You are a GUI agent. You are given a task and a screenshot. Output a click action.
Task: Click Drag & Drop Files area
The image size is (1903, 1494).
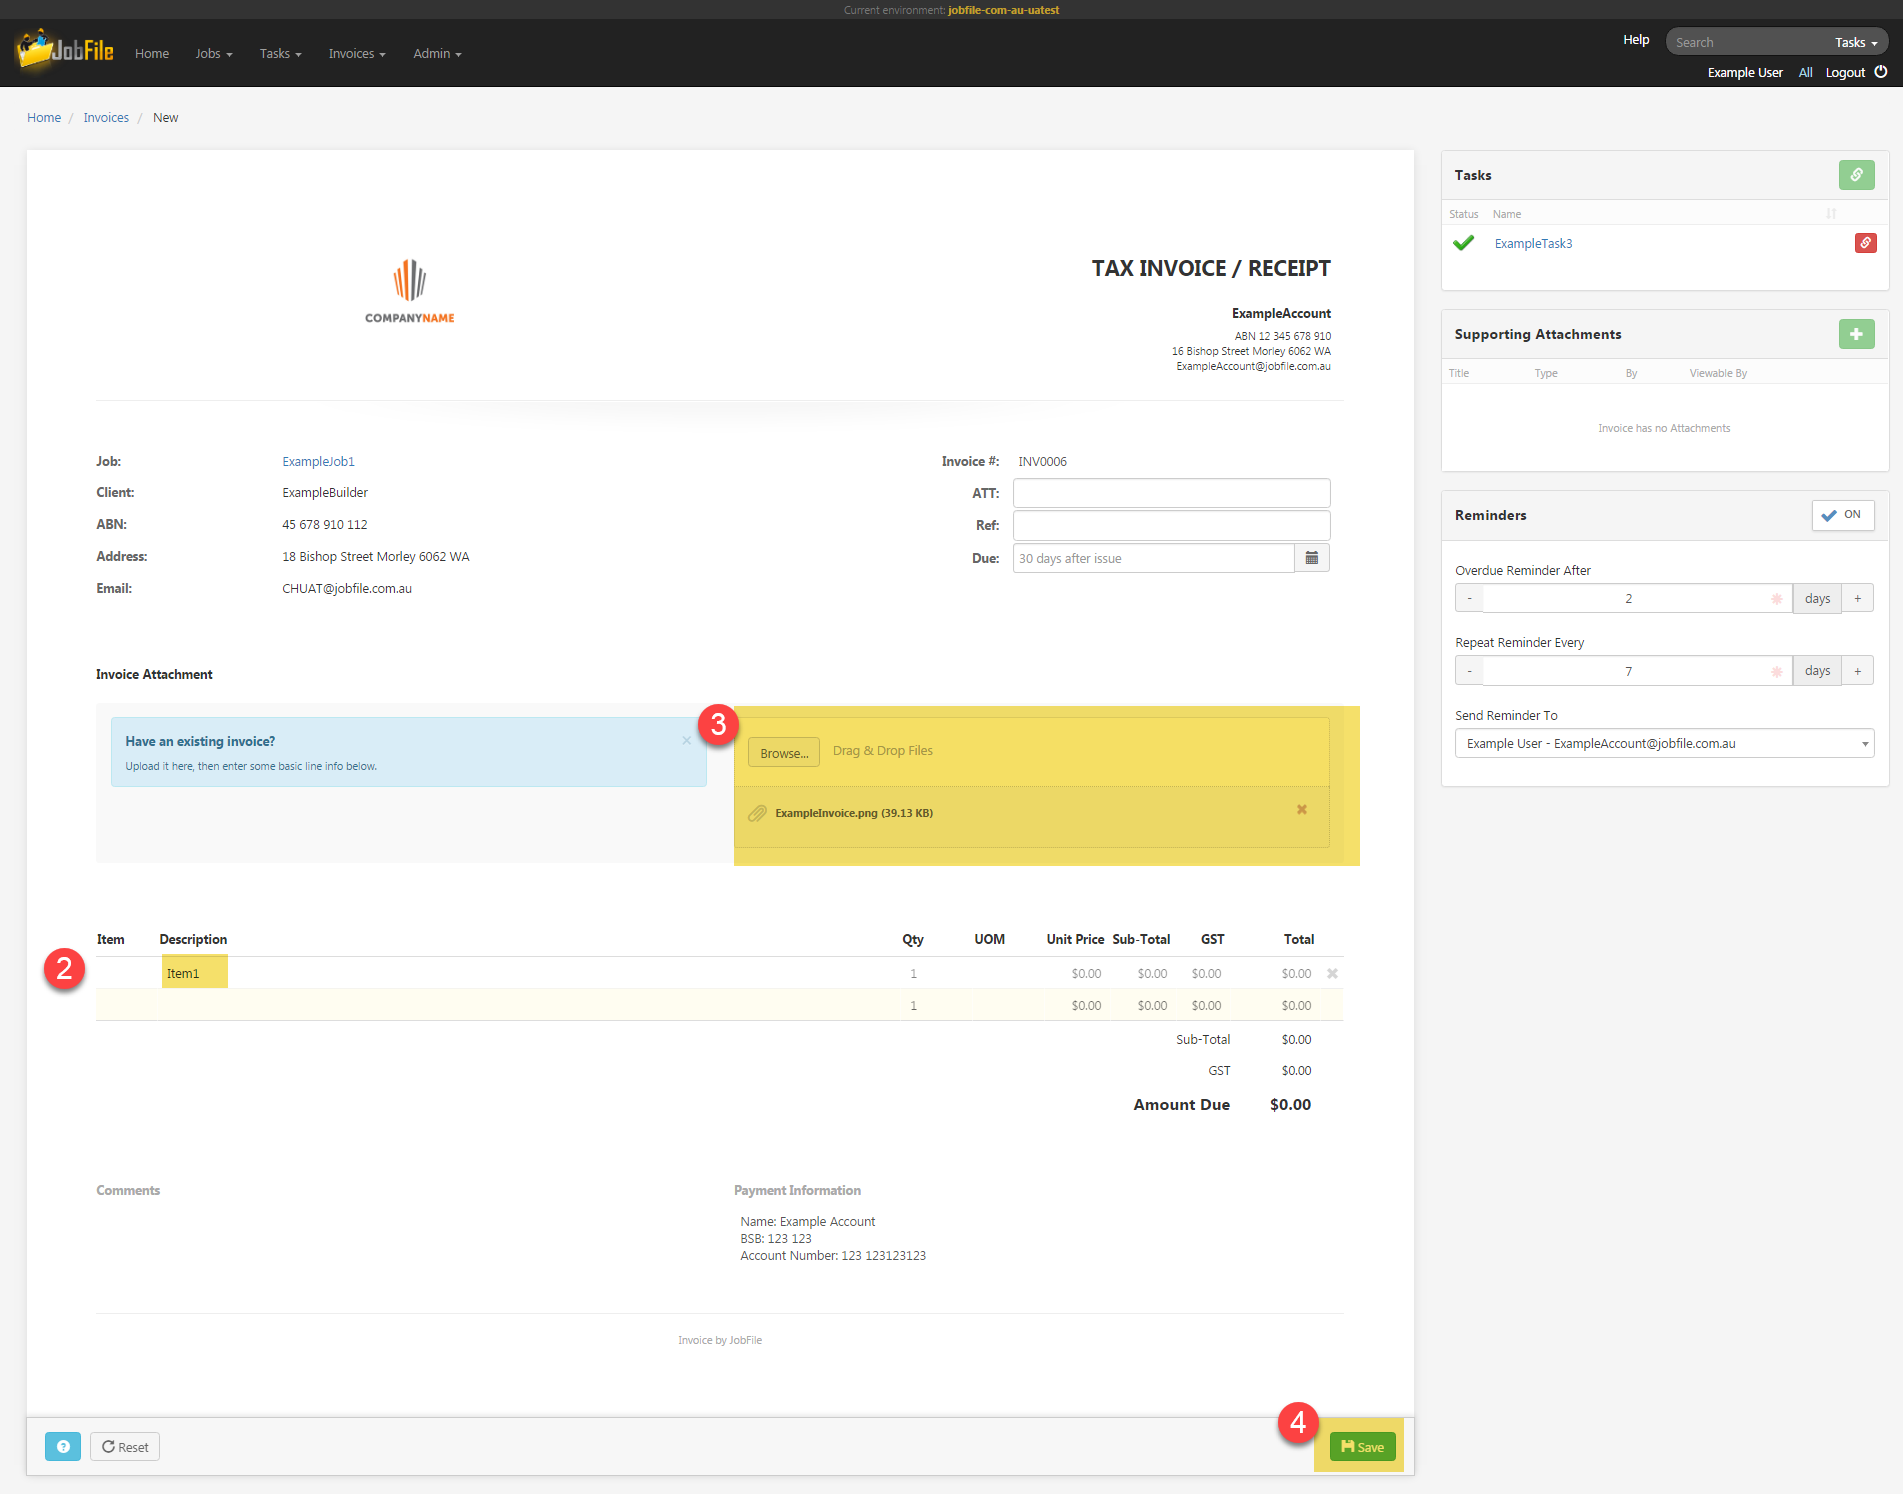(x=882, y=751)
